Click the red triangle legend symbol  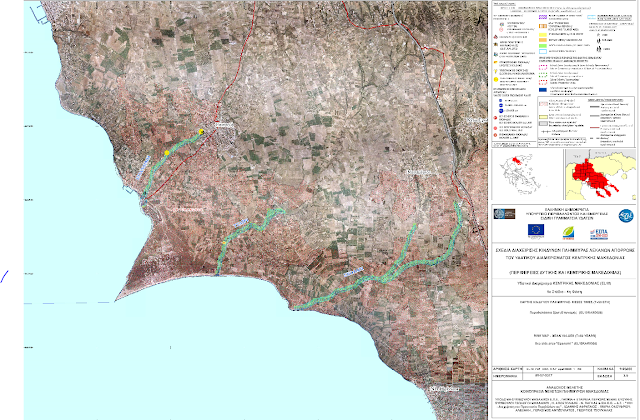(496, 37)
